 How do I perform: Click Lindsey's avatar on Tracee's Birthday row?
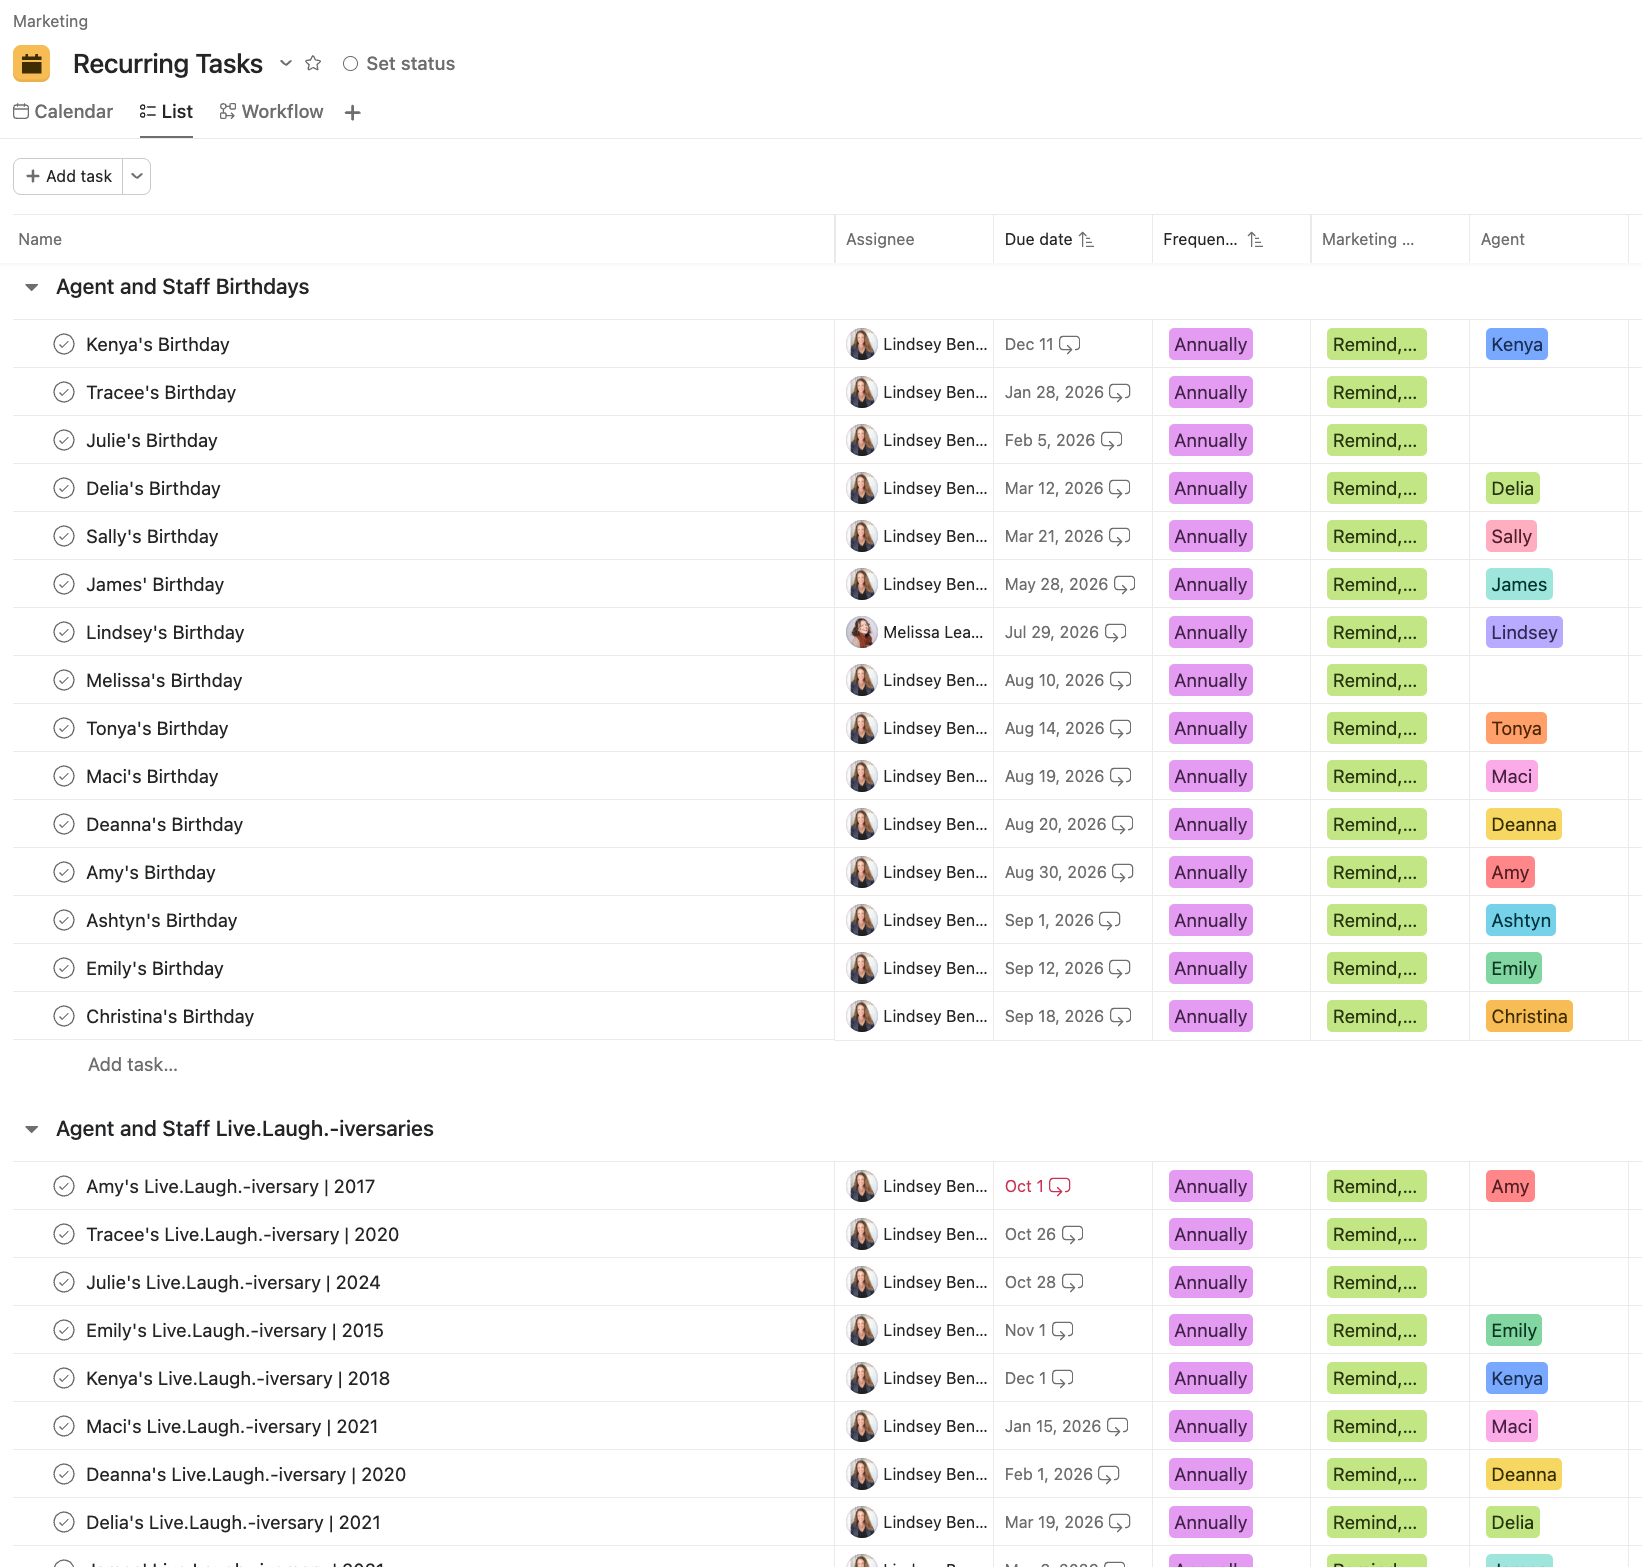tap(861, 392)
